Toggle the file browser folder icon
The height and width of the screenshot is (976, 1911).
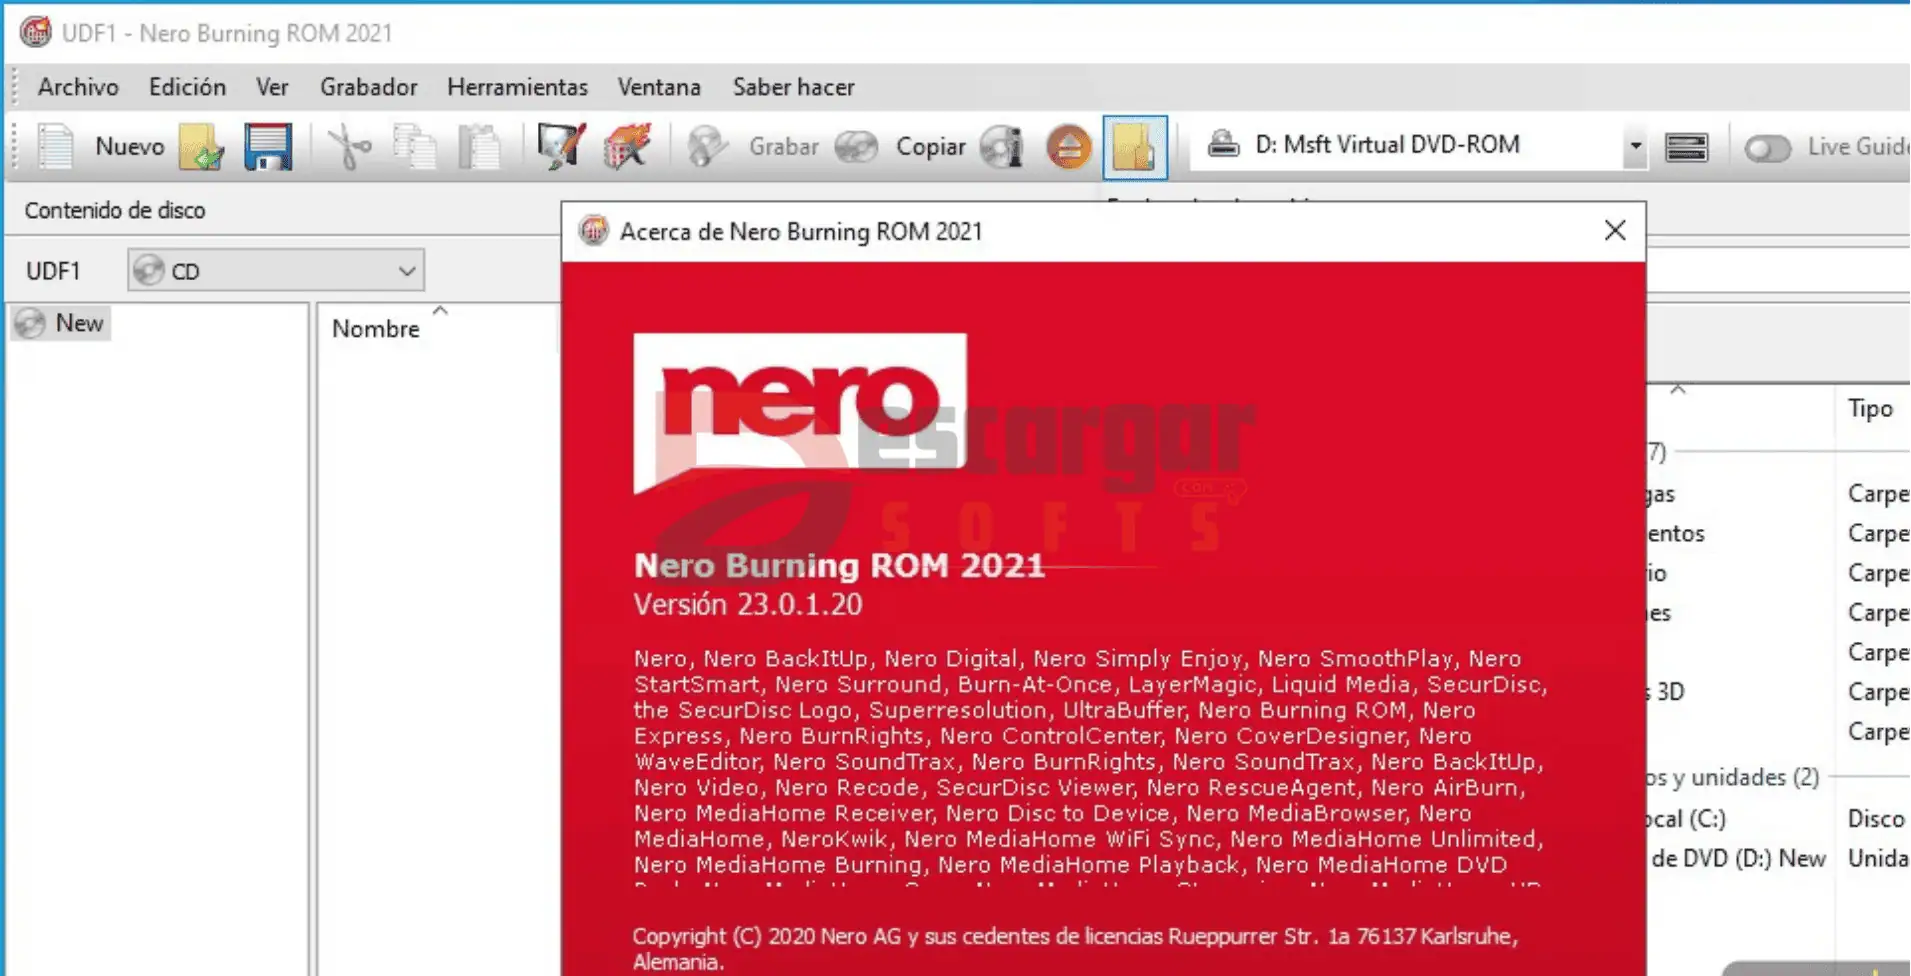click(1134, 147)
